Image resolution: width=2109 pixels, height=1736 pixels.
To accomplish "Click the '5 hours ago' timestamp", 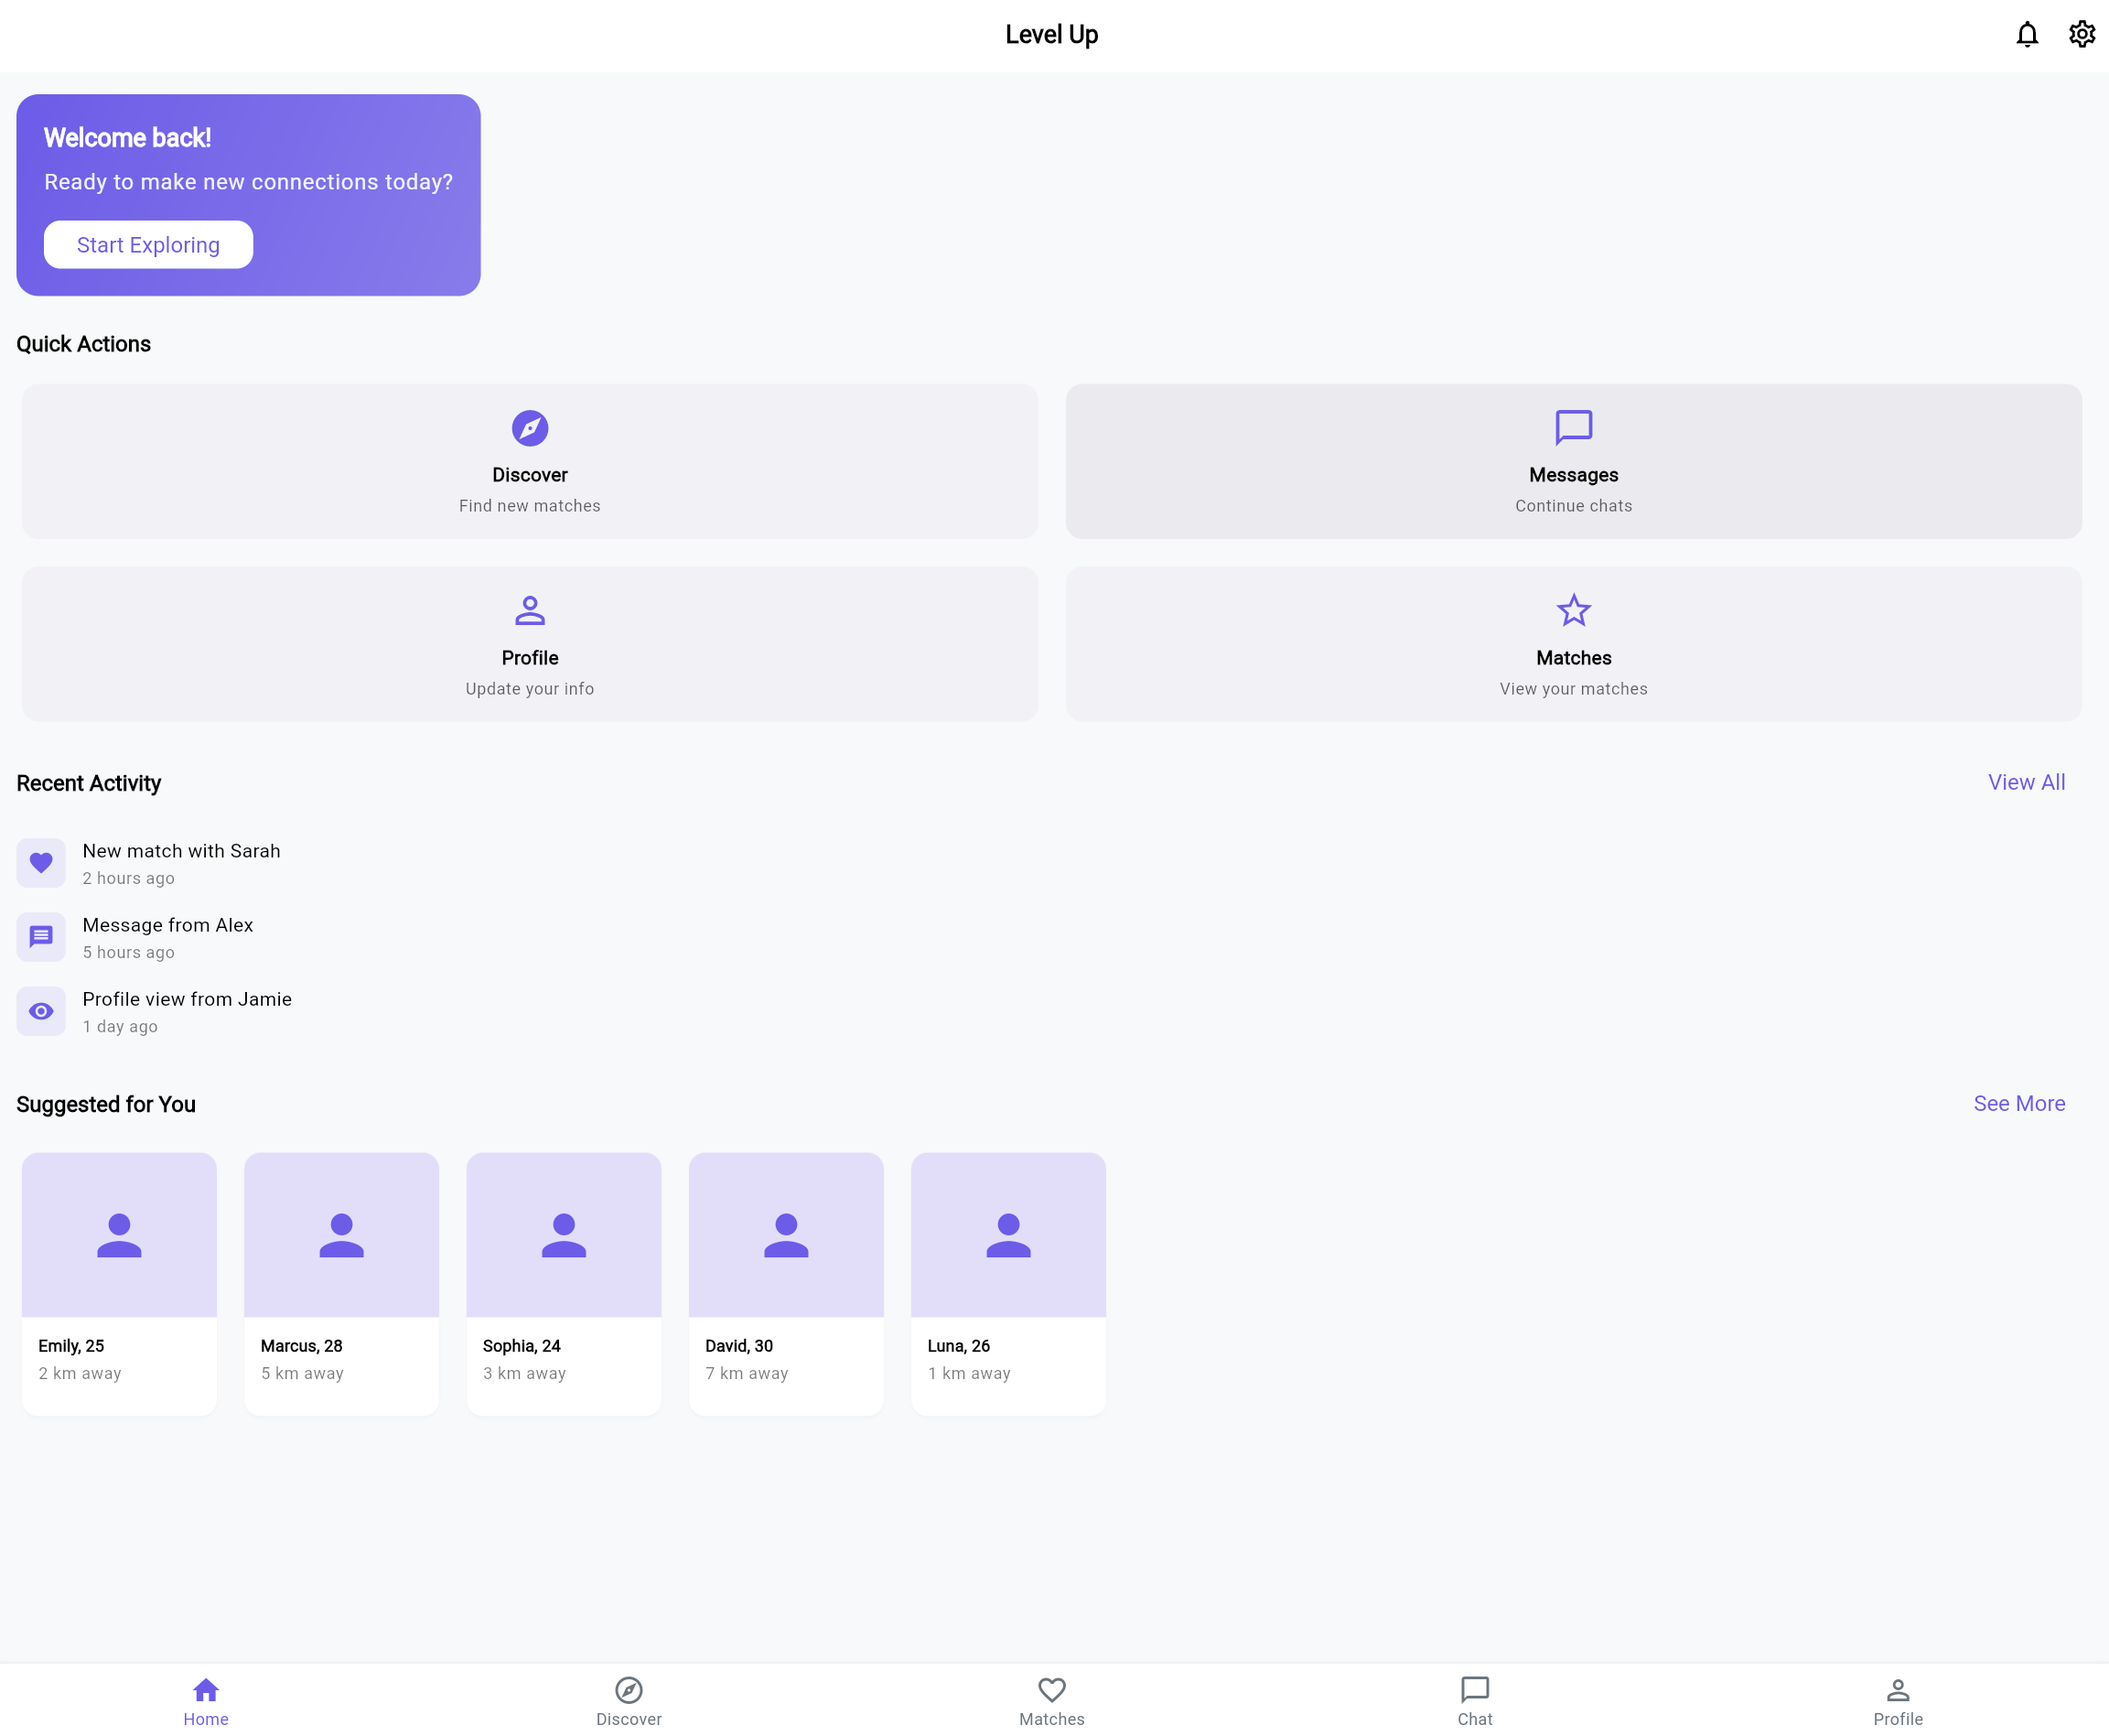I will tap(128, 952).
